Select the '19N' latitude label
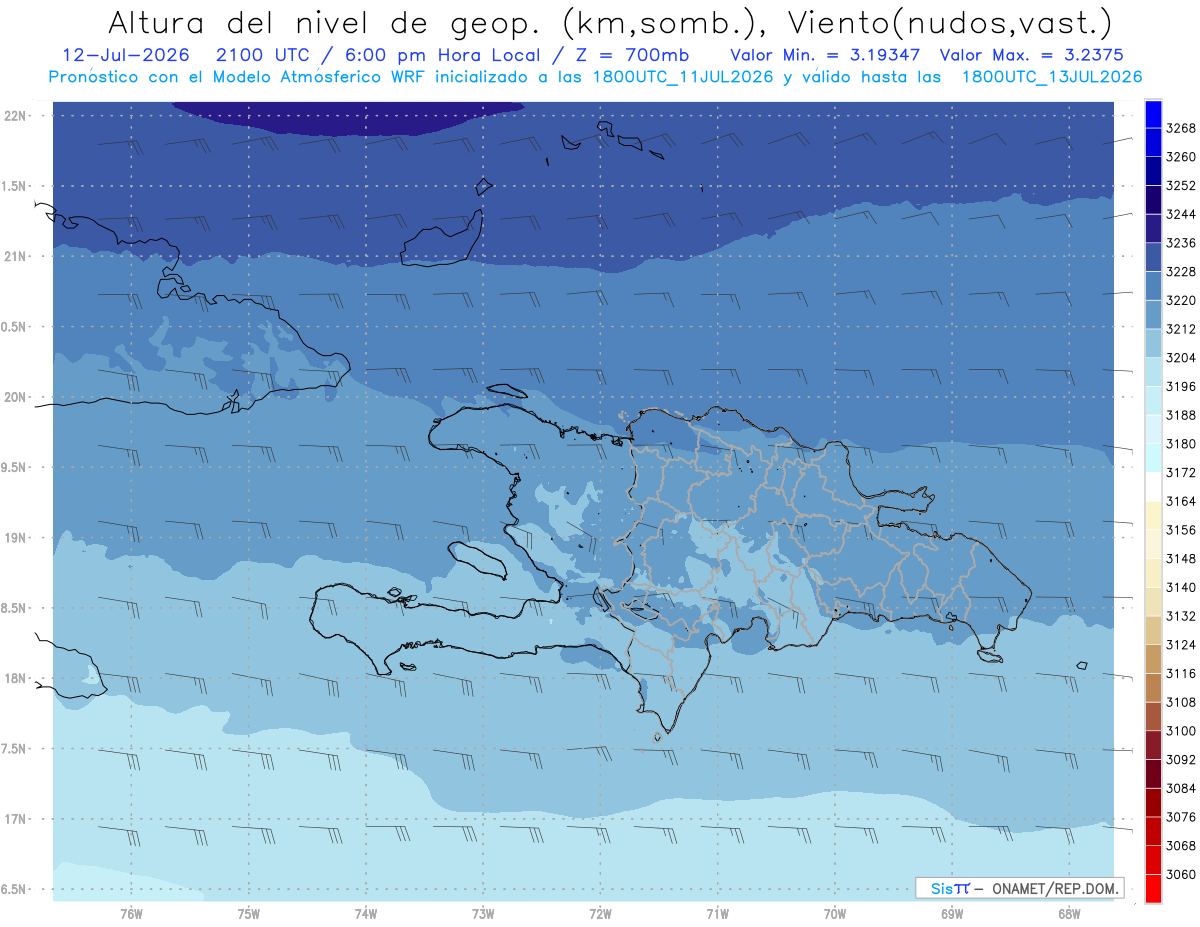1200x927 pixels. (x=14, y=538)
